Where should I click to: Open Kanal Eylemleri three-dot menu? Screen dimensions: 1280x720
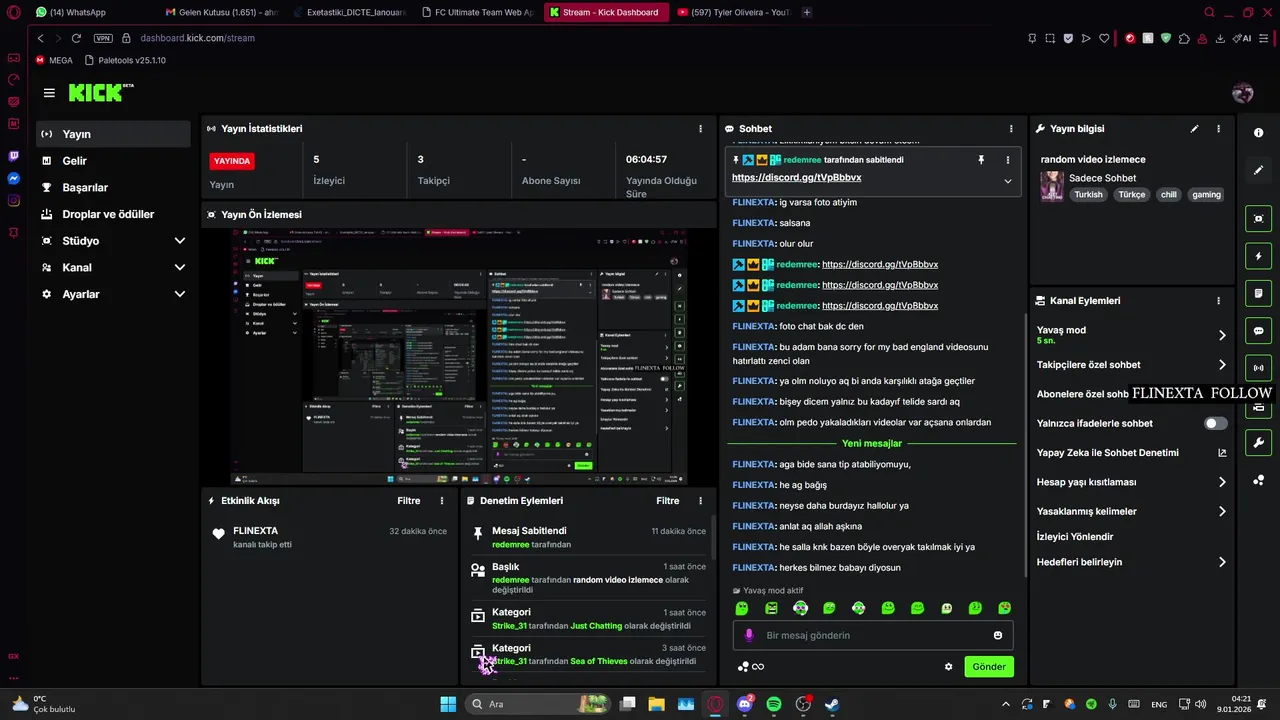1218,301
